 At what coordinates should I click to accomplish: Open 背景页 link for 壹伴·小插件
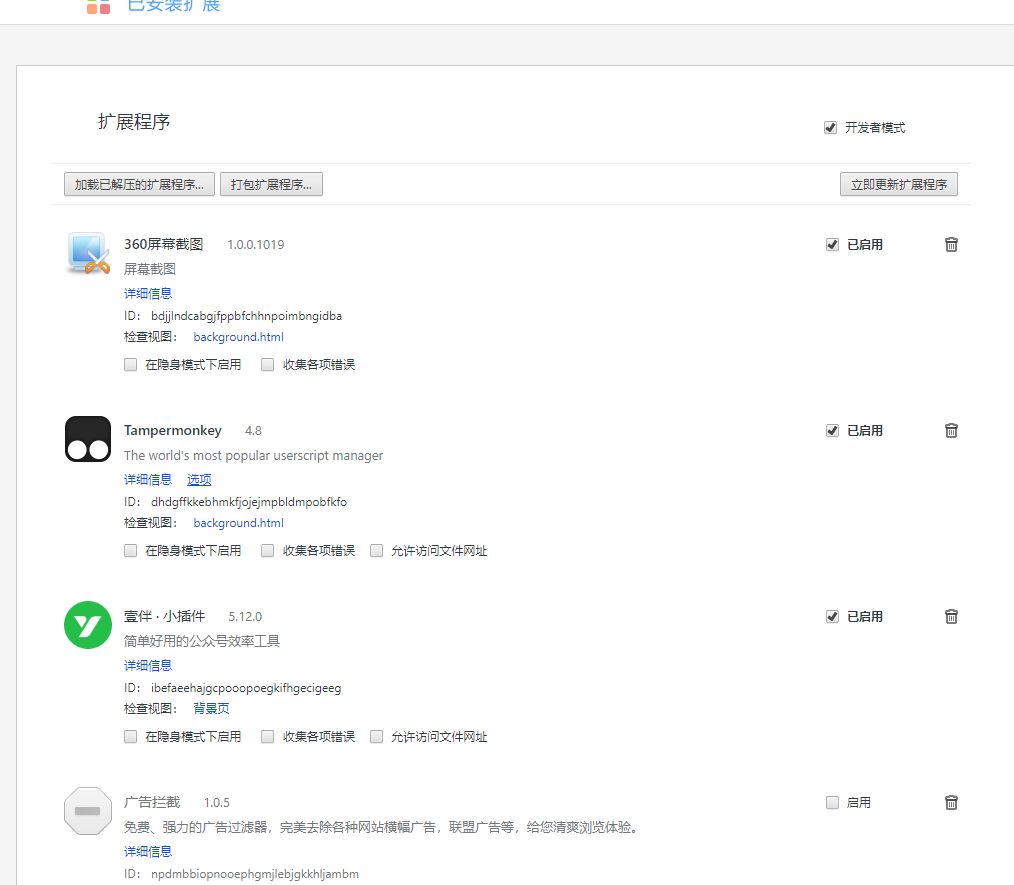tap(211, 709)
